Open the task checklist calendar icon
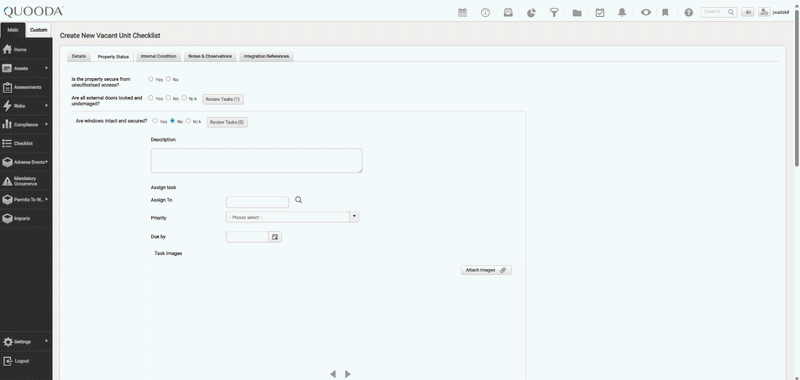This screenshot has height=380, width=800. pyautogui.click(x=600, y=13)
